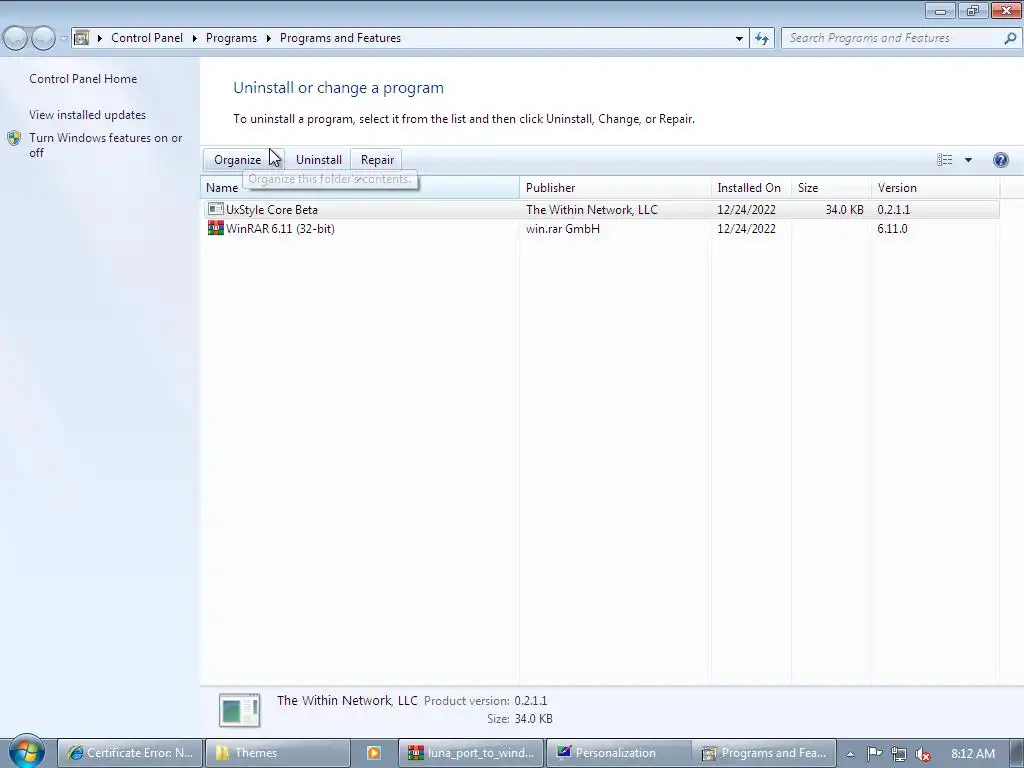Click the muted volume tray icon

pos(922,754)
